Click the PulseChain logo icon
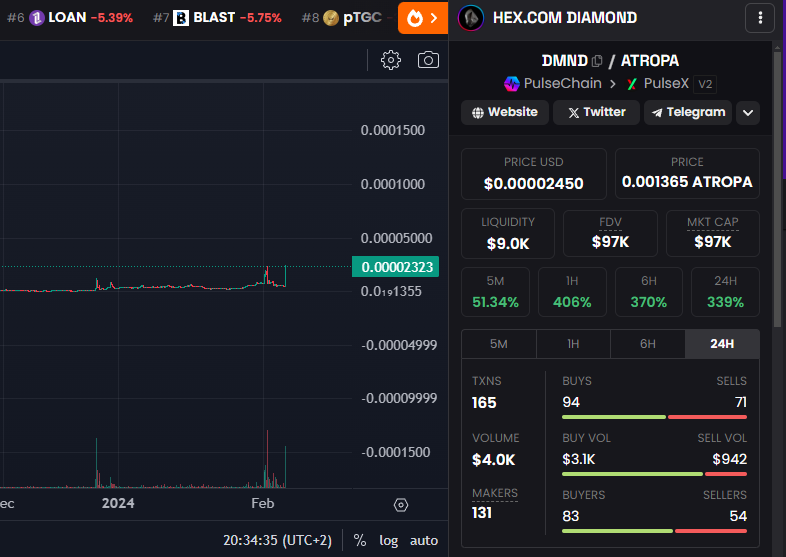786x557 pixels. click(511, 84)
